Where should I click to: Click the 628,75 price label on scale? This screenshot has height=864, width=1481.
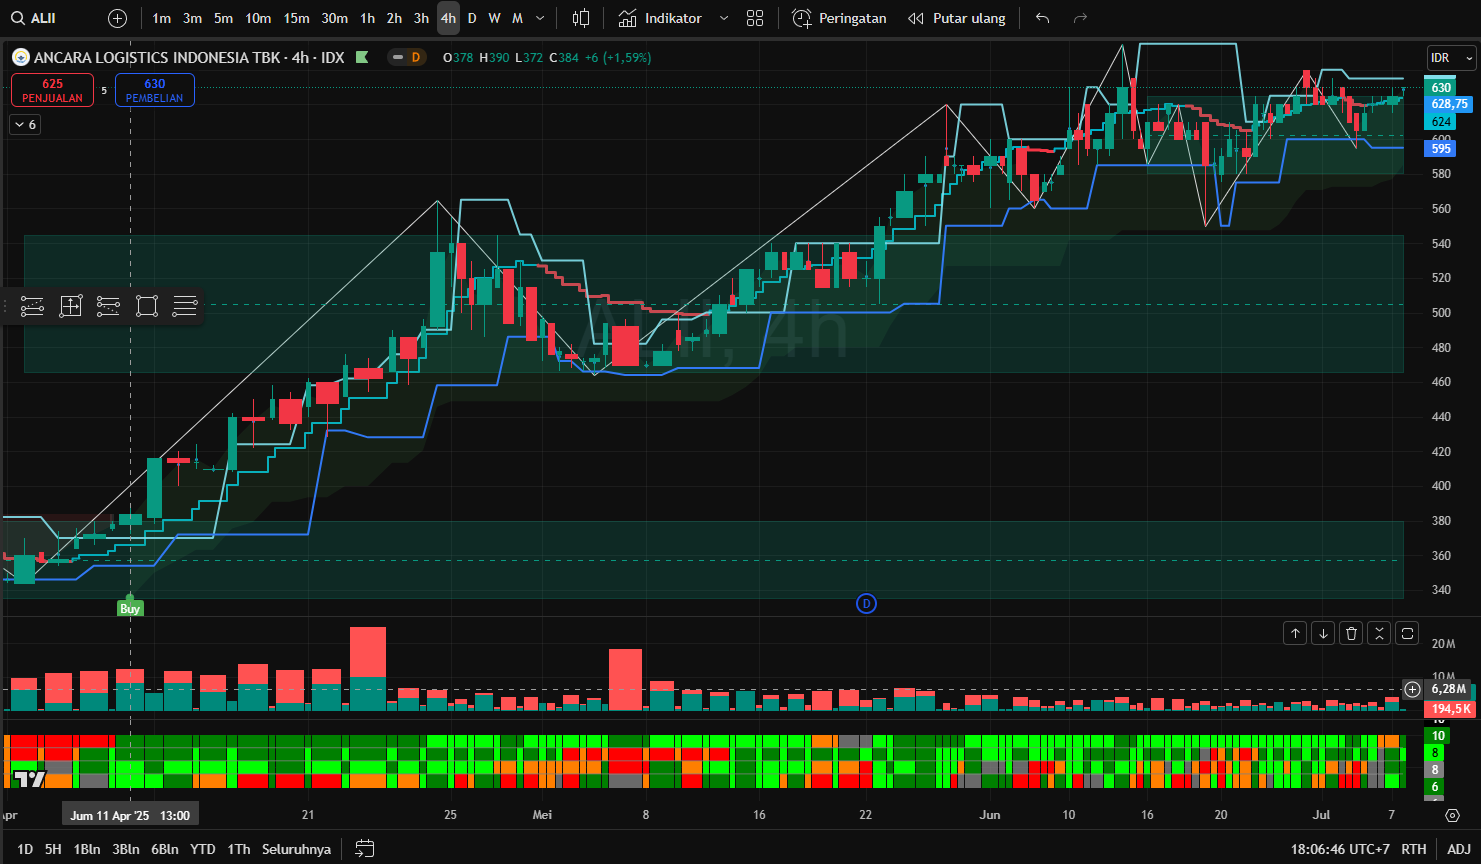1449,104
